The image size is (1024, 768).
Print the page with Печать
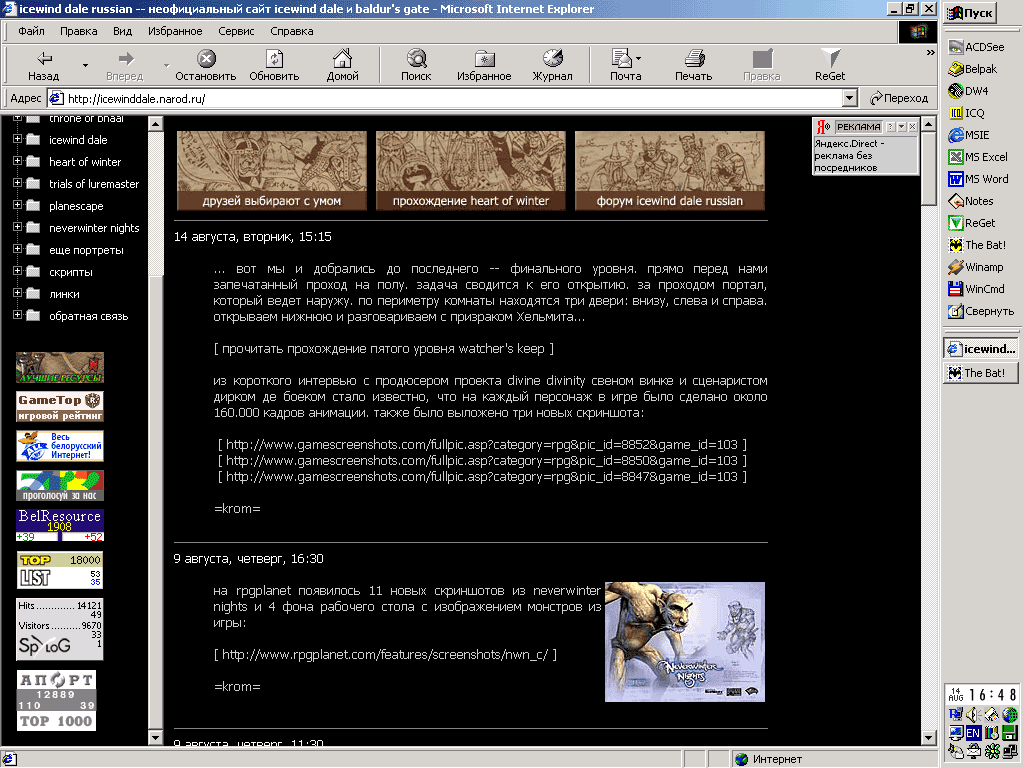pyautogui.click(x=694, y=66)
